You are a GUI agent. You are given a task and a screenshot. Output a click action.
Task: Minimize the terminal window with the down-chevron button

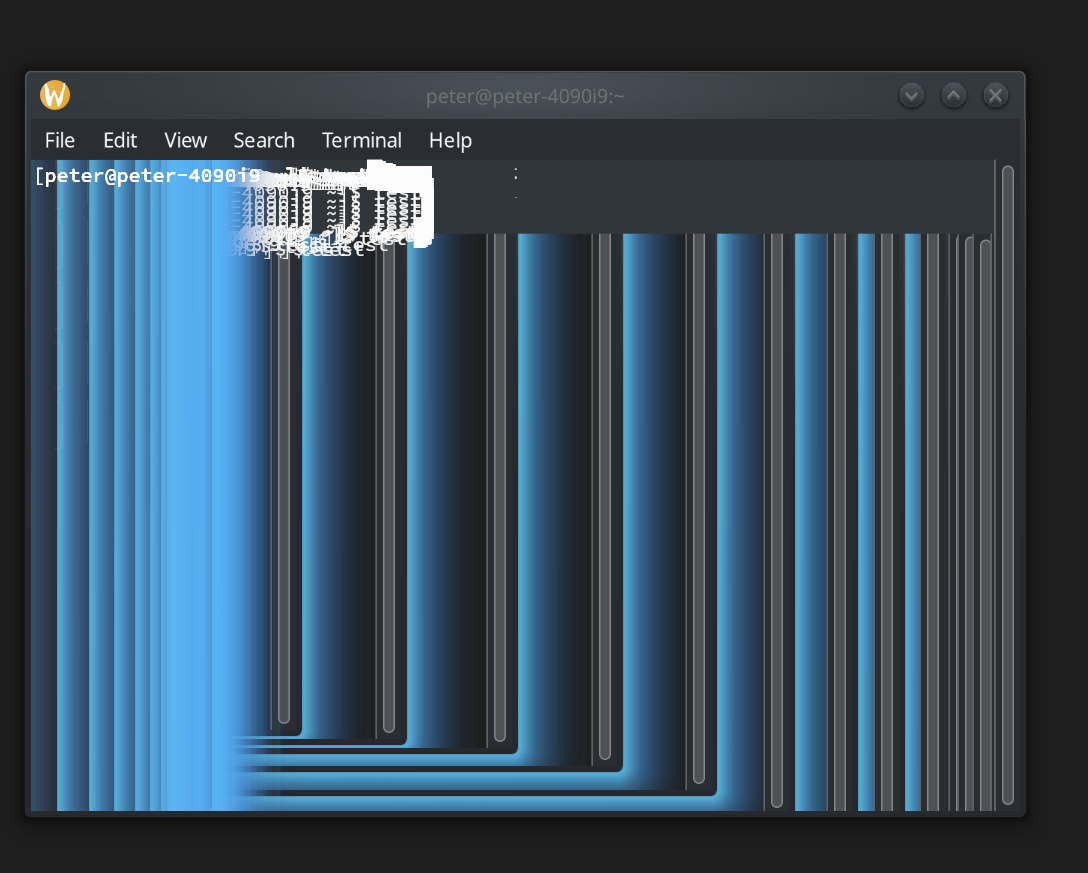(x=911, y=95)
